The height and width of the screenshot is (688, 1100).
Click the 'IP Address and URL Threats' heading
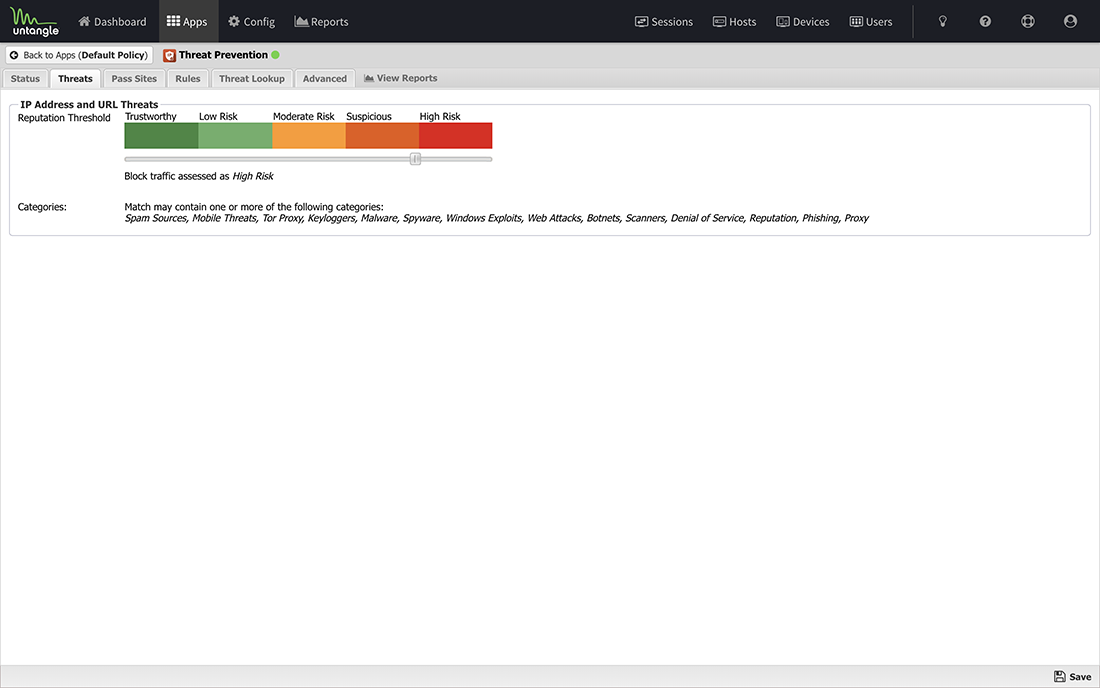(x=89, y=104)
